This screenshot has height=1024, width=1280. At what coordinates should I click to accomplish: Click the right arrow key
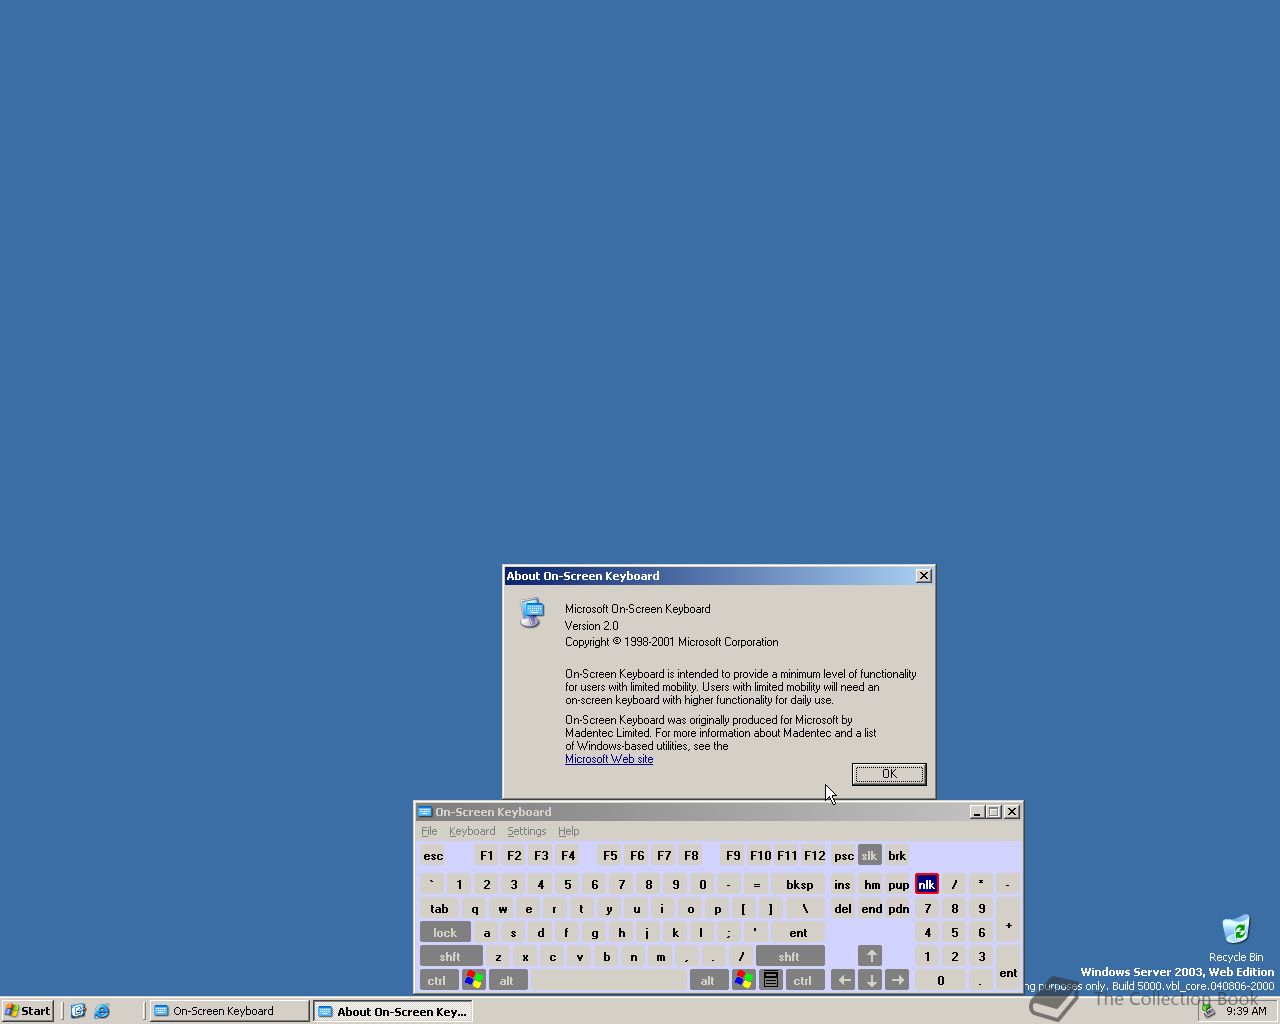tap(897, 980)
